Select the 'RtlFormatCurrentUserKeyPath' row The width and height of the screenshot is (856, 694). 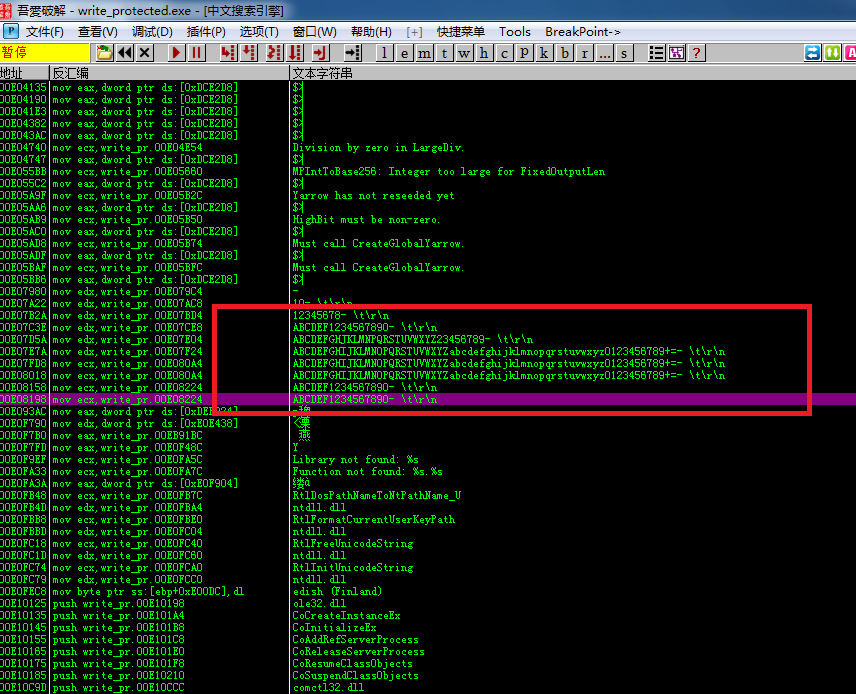[x=428, y=519]
